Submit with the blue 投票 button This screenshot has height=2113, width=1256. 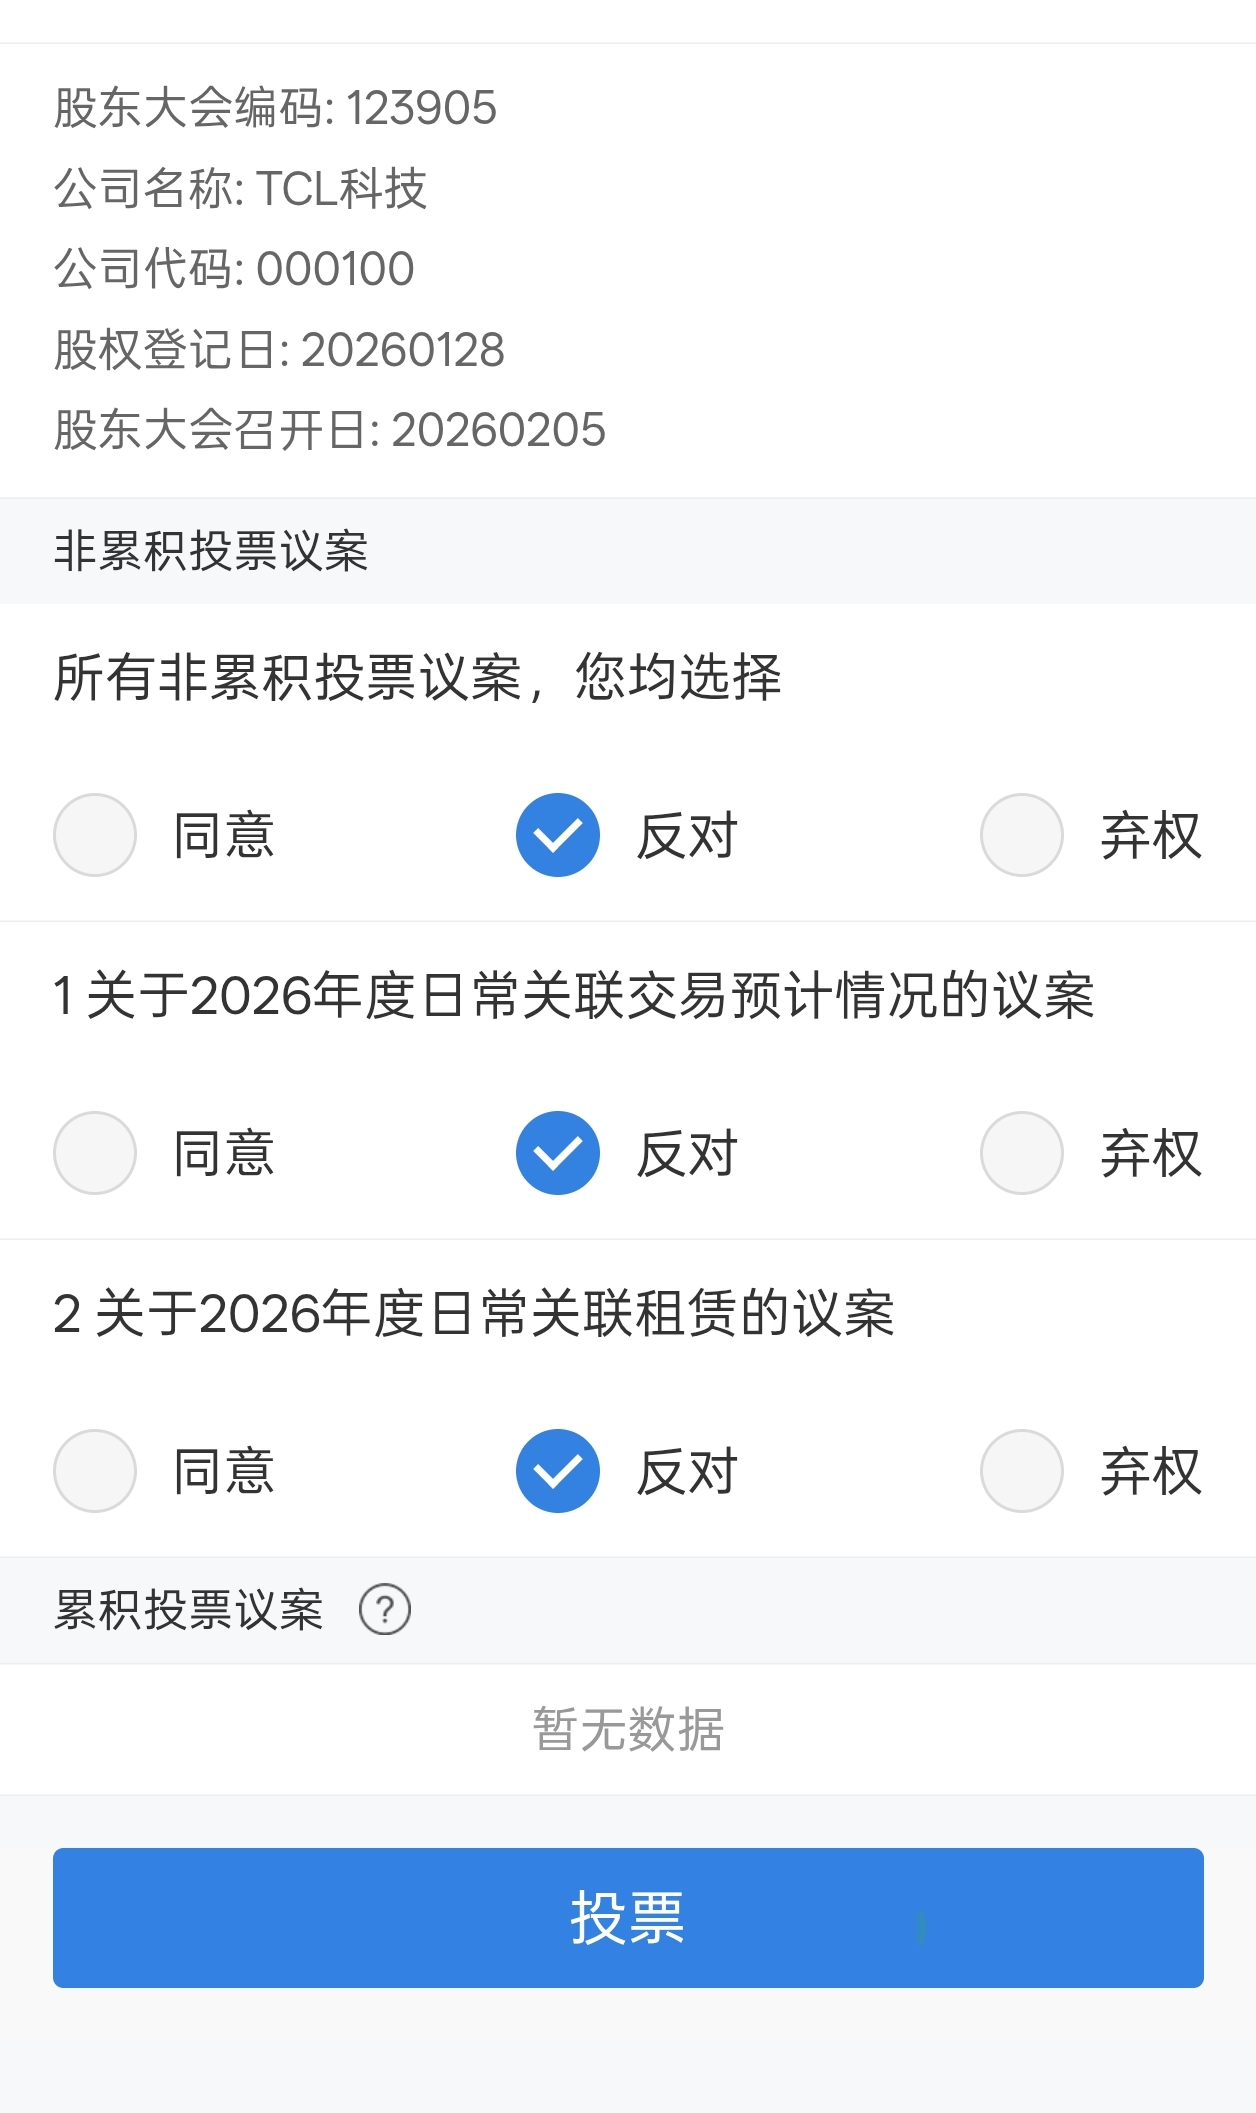tap(628, 1918)
